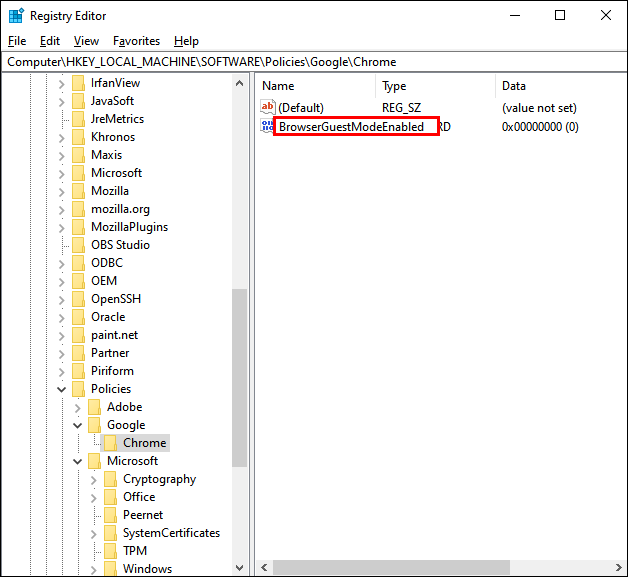Open the File menu
Screen dimensions: 628x577
17,41
